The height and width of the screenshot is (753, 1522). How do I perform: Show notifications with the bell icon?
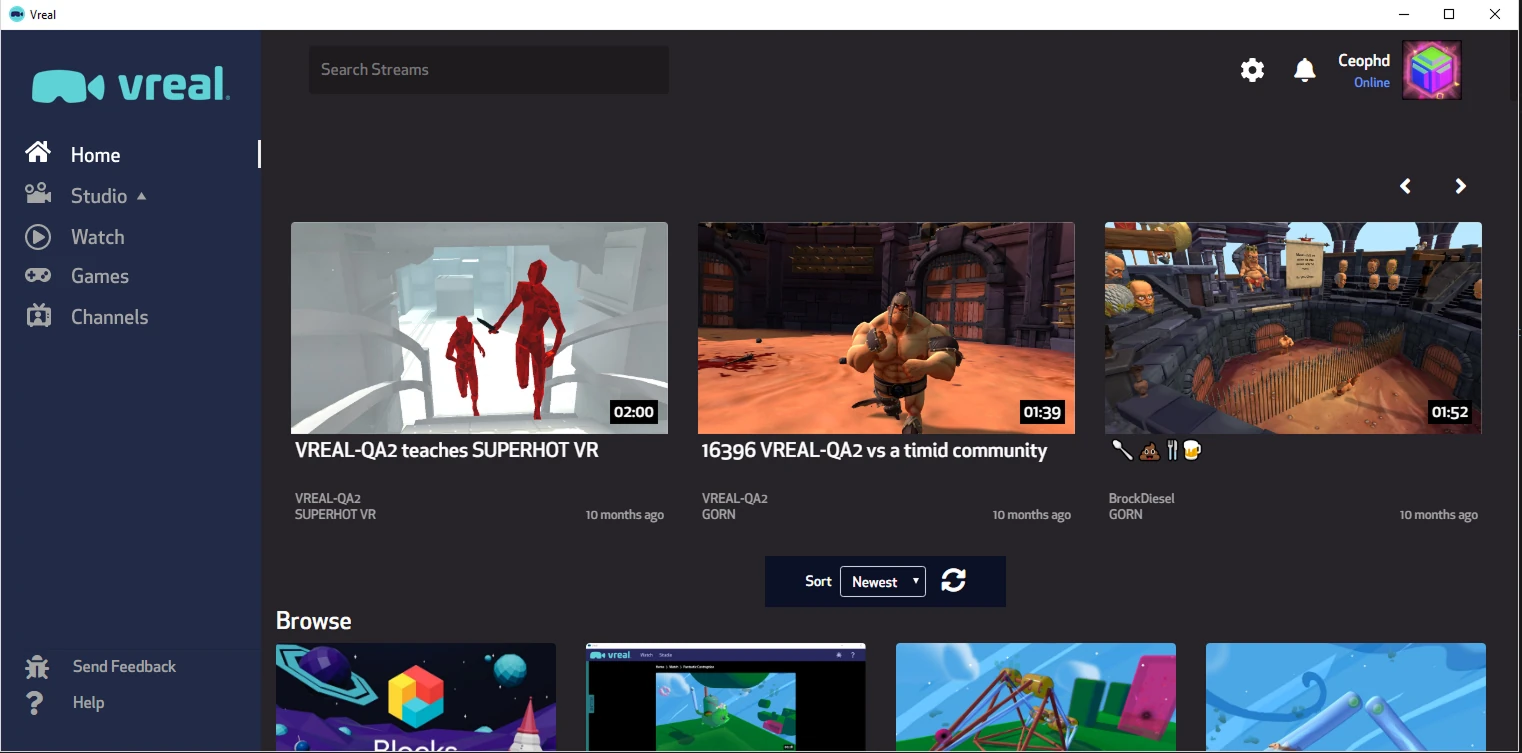[1304, 69]
